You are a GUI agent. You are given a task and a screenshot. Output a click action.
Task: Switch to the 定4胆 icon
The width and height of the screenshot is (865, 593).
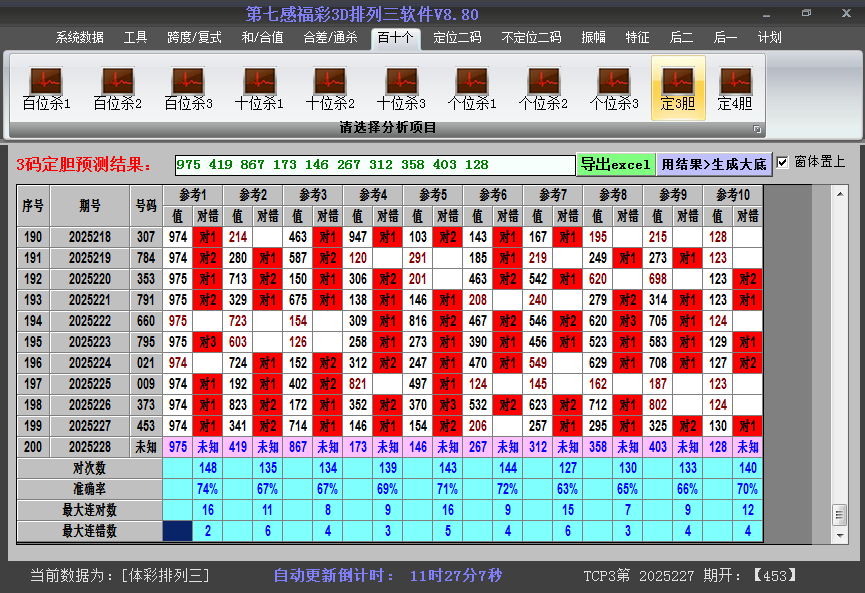(x=735, y=88)
